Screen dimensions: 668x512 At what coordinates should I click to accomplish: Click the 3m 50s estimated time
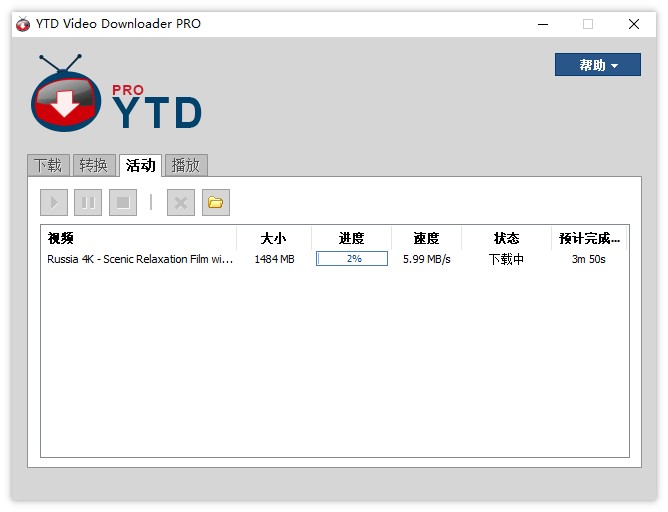tap(588, 259)
